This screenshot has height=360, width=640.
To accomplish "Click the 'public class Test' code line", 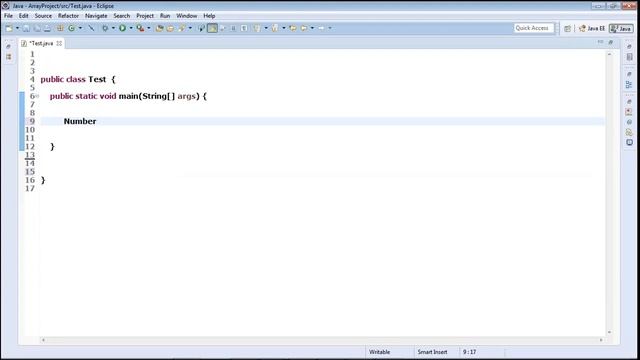I will tap(78, 79).
